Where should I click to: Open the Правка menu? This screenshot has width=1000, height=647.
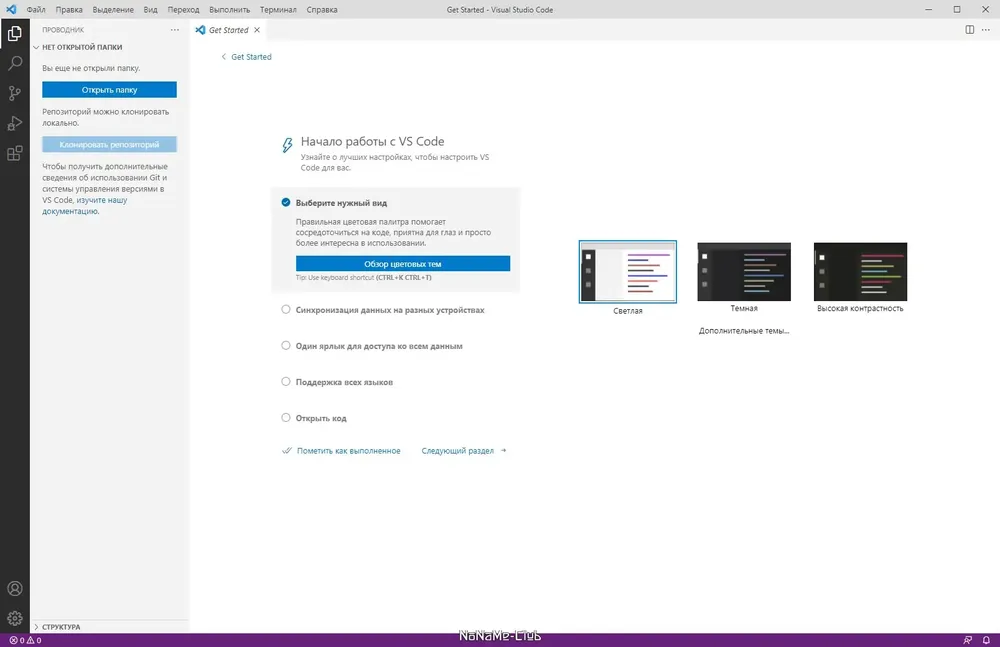pyautogui.click(x=69, y=10)
